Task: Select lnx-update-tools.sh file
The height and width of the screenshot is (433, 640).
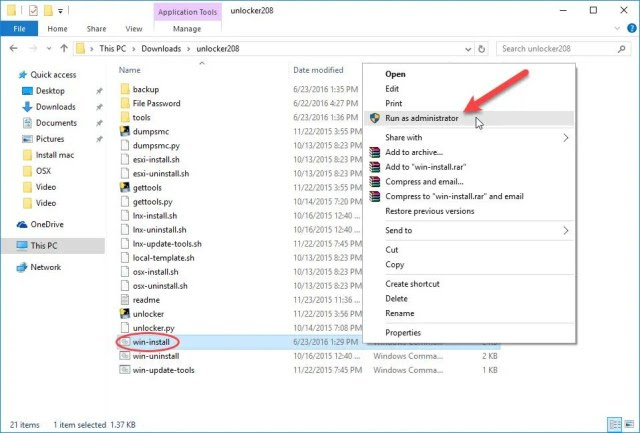Action: (x=167, y=244)
